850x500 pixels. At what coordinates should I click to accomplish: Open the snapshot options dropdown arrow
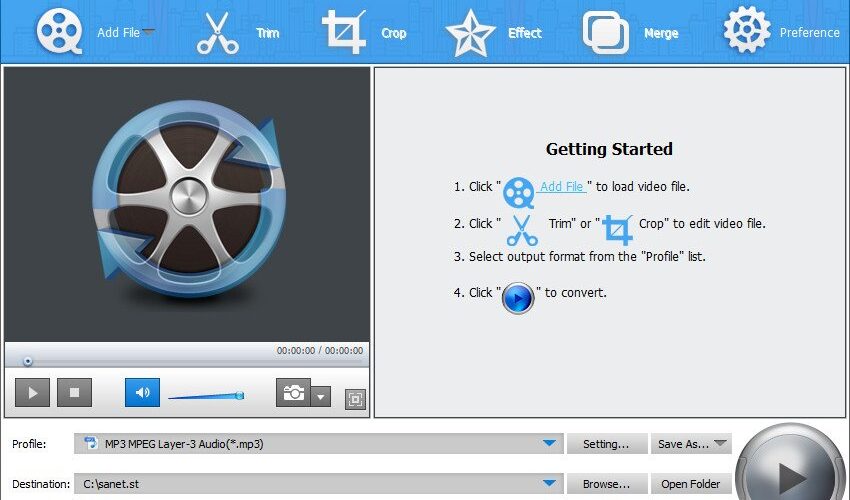point(320,397)
